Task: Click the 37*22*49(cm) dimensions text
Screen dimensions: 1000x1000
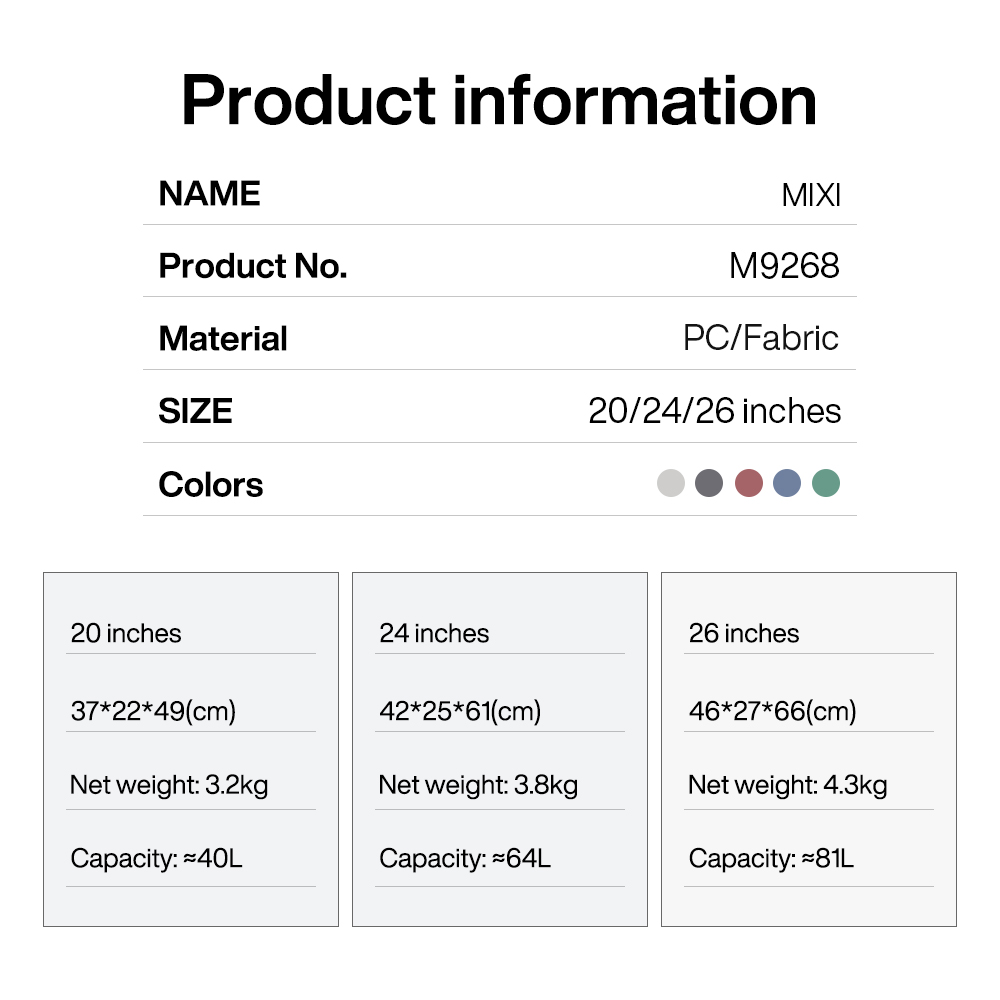Action: pos(153,711)
